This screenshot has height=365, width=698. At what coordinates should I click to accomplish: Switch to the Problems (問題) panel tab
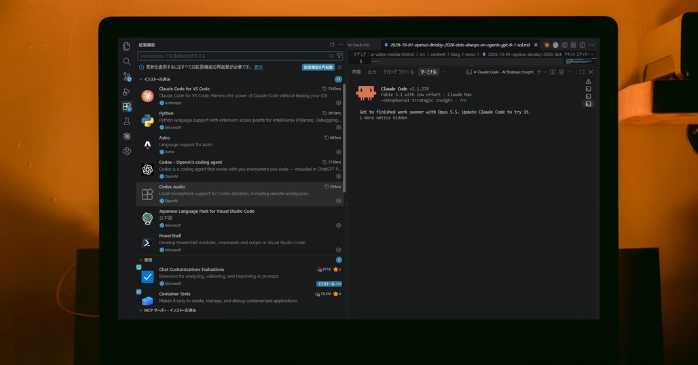356,72
